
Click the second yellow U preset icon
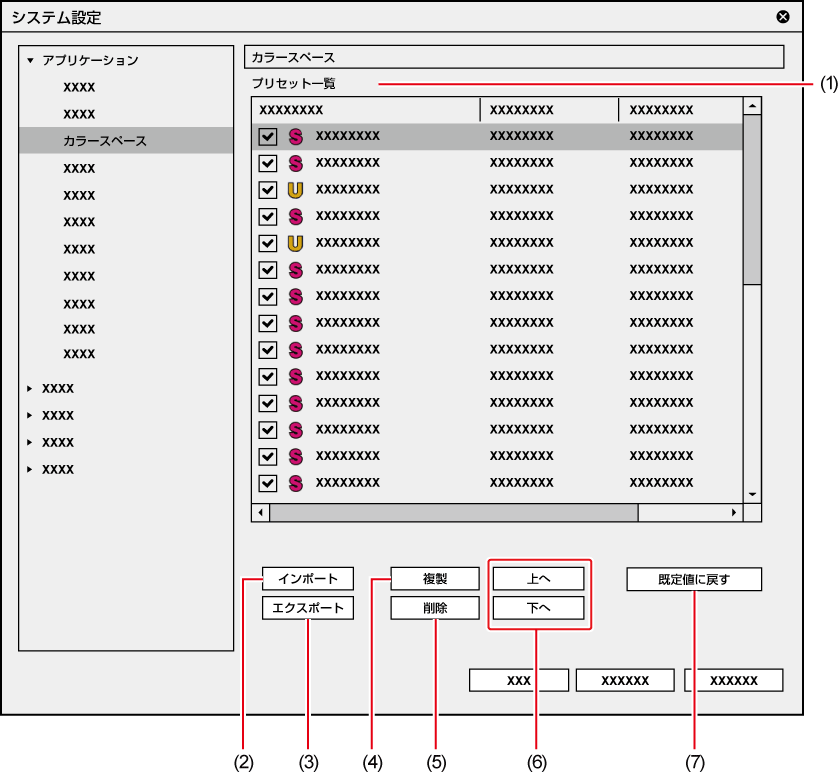[295, 243]
